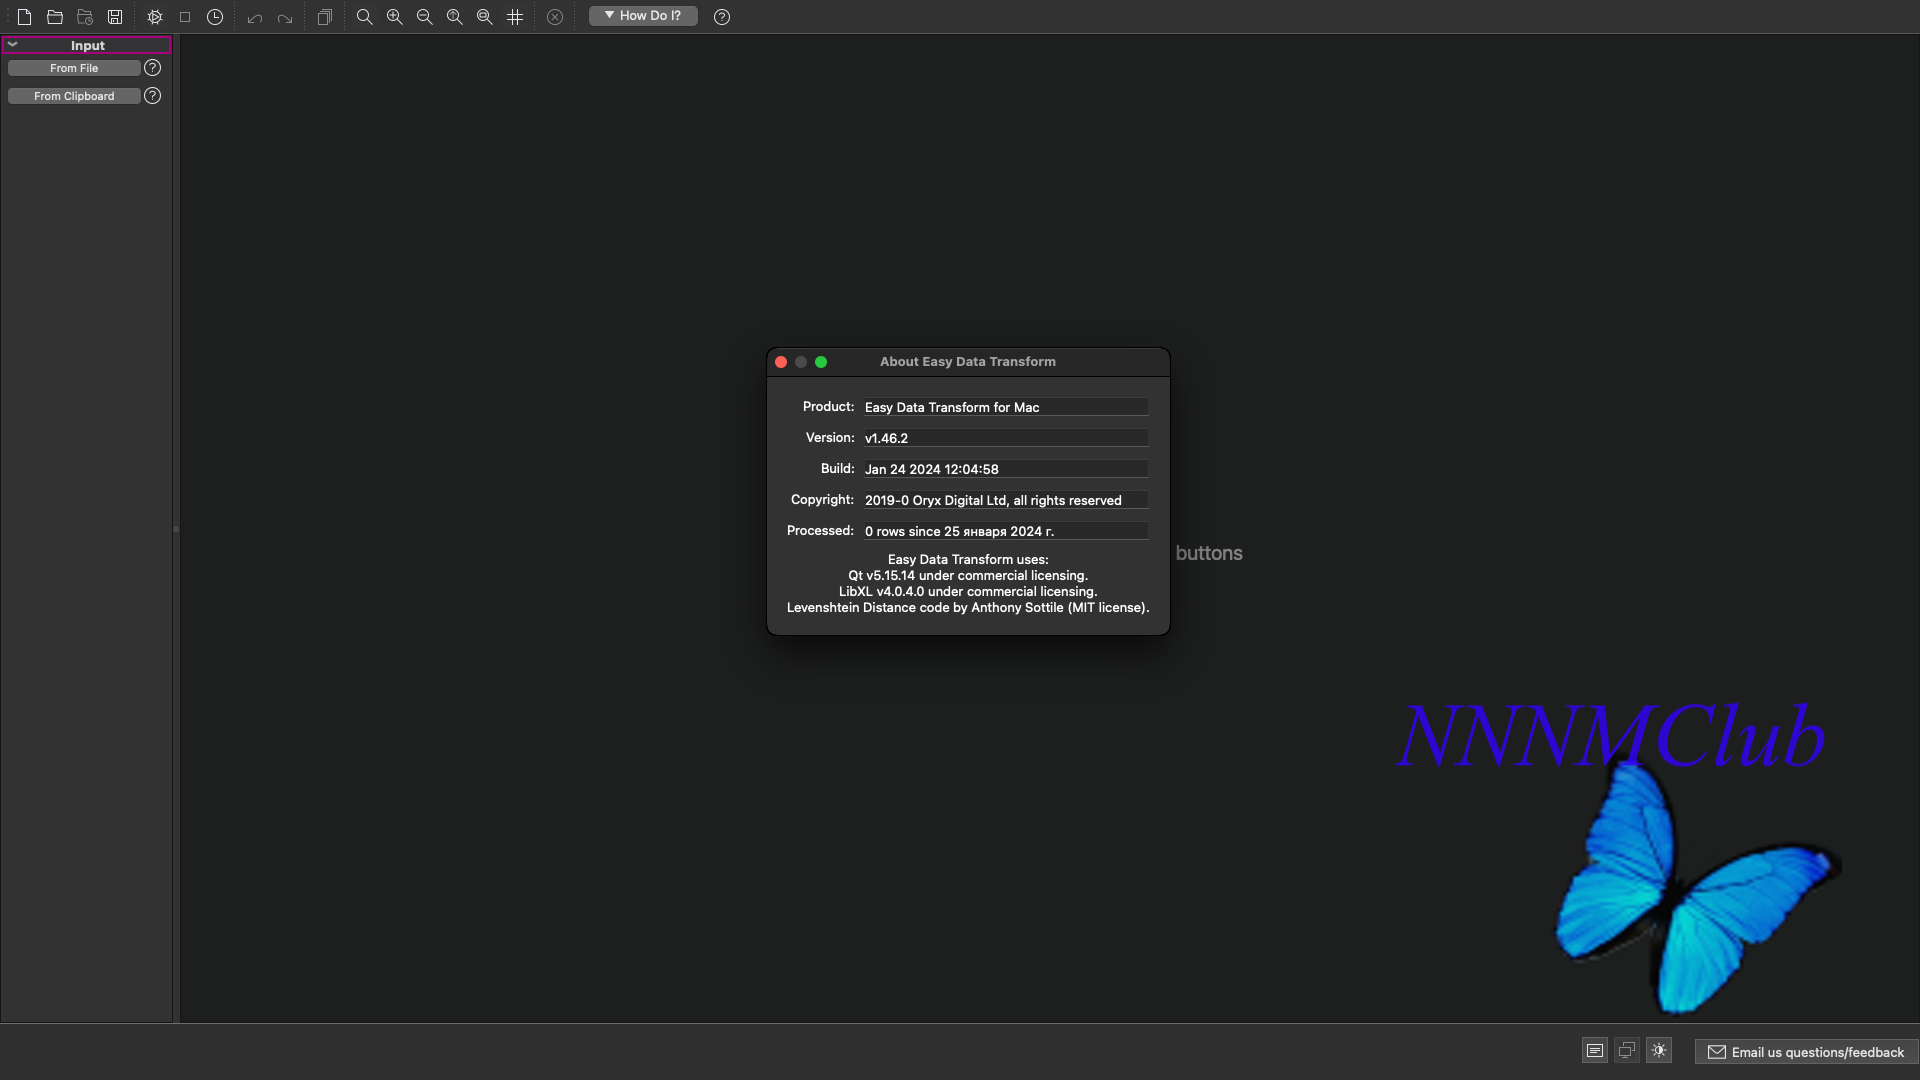Click the run/process gear icon
Screen dimensions: 1920x1080
[155, 17]
